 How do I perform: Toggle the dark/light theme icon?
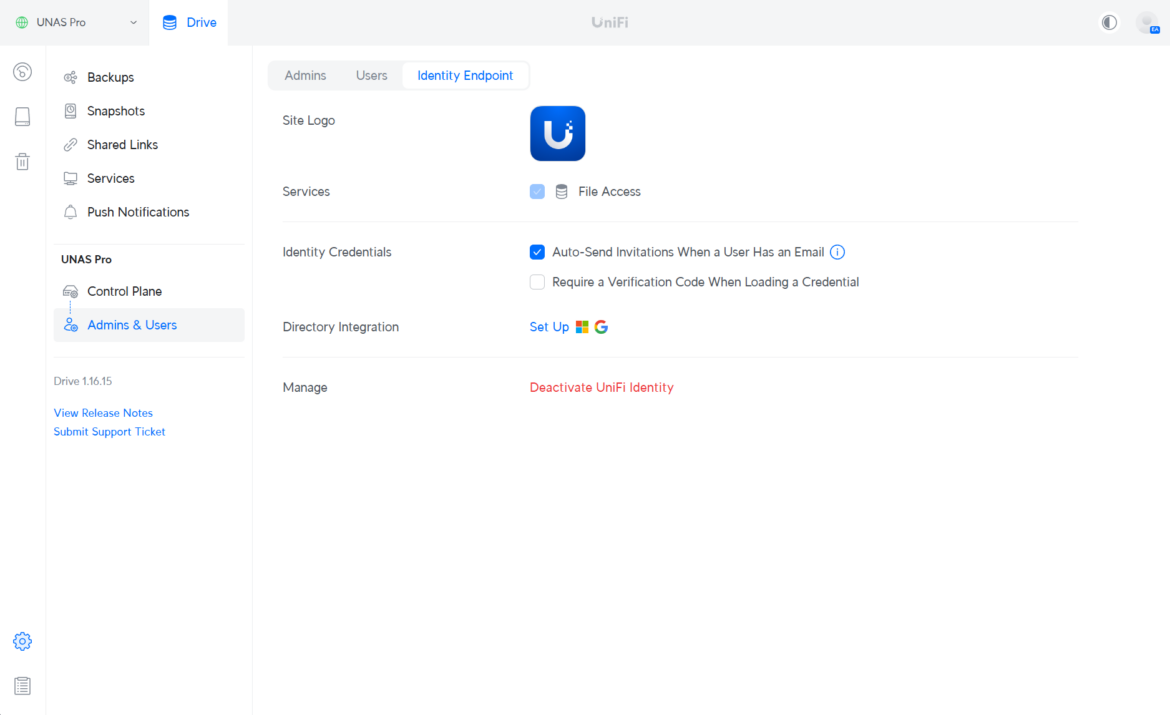coord(1110,22)
